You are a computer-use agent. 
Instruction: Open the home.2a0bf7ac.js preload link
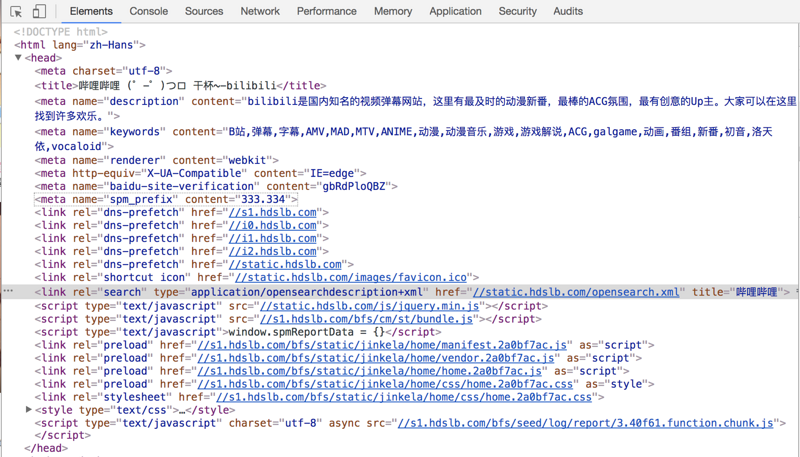coord(369,371)
